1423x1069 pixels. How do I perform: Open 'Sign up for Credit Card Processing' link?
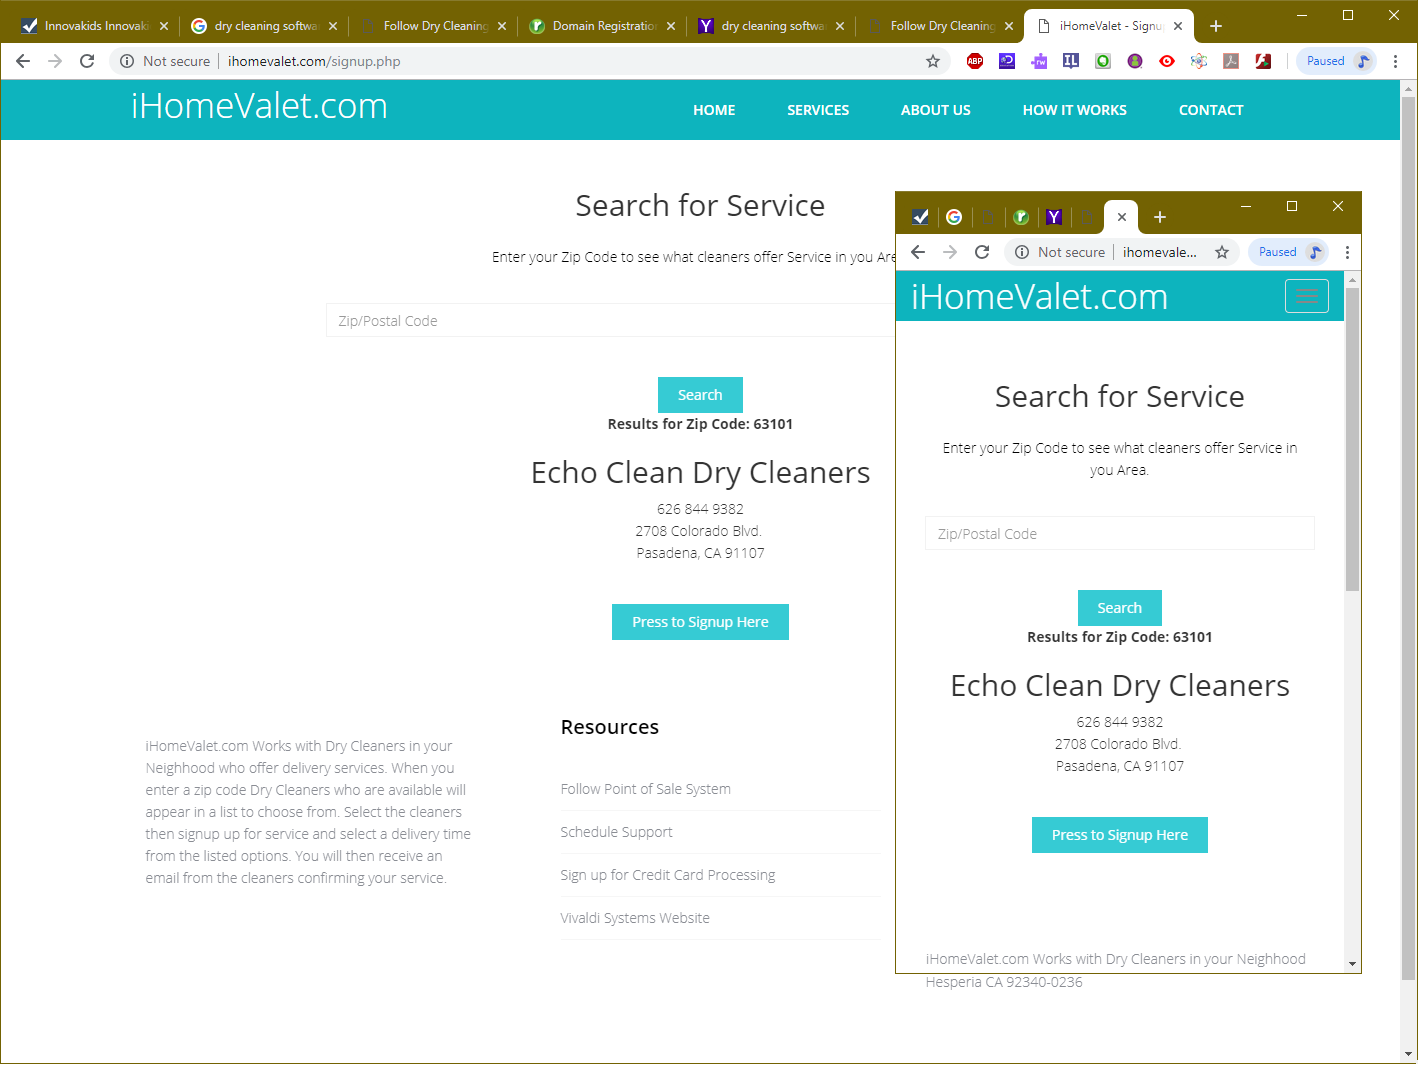coord(668,875)
